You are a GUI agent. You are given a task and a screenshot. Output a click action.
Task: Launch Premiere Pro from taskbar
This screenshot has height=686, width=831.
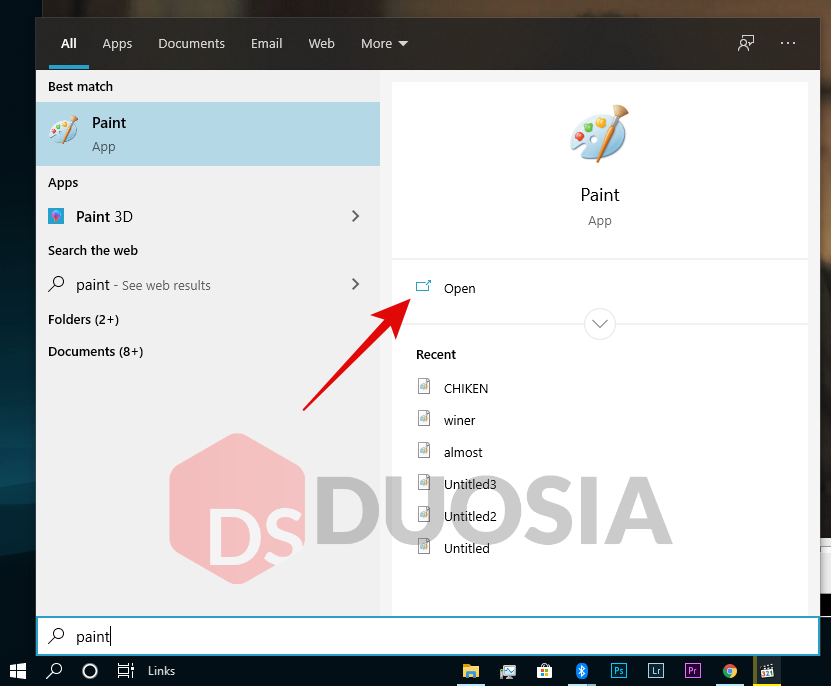coord(693,671)
